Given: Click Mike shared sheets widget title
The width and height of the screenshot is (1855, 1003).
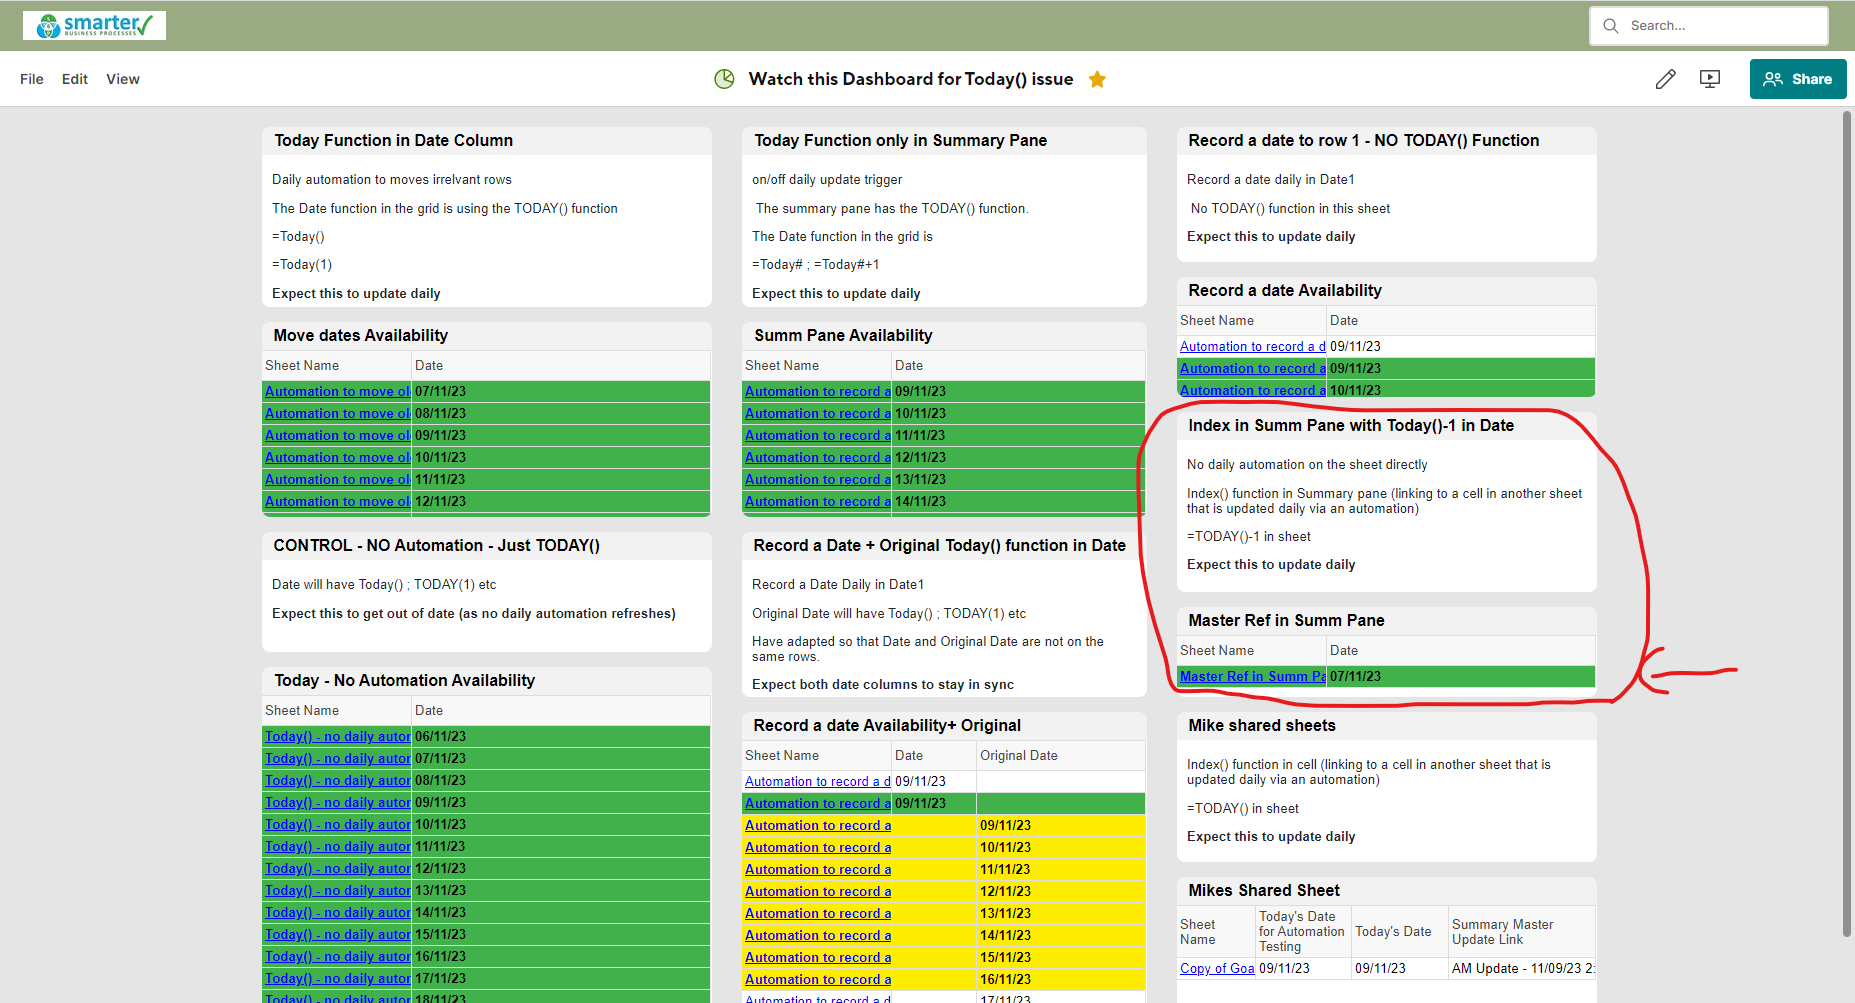Looking at the screenshot, I should coord(1262,726).
